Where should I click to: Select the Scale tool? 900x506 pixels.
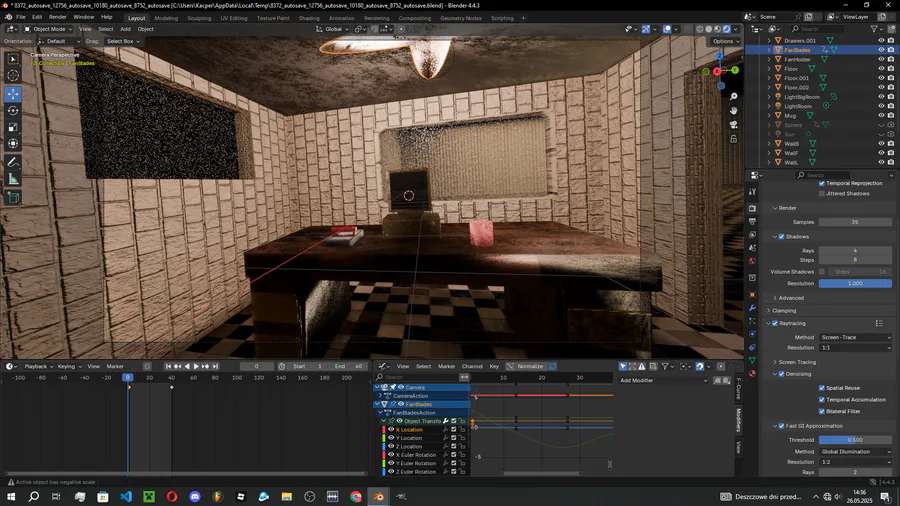coord(13,127)
